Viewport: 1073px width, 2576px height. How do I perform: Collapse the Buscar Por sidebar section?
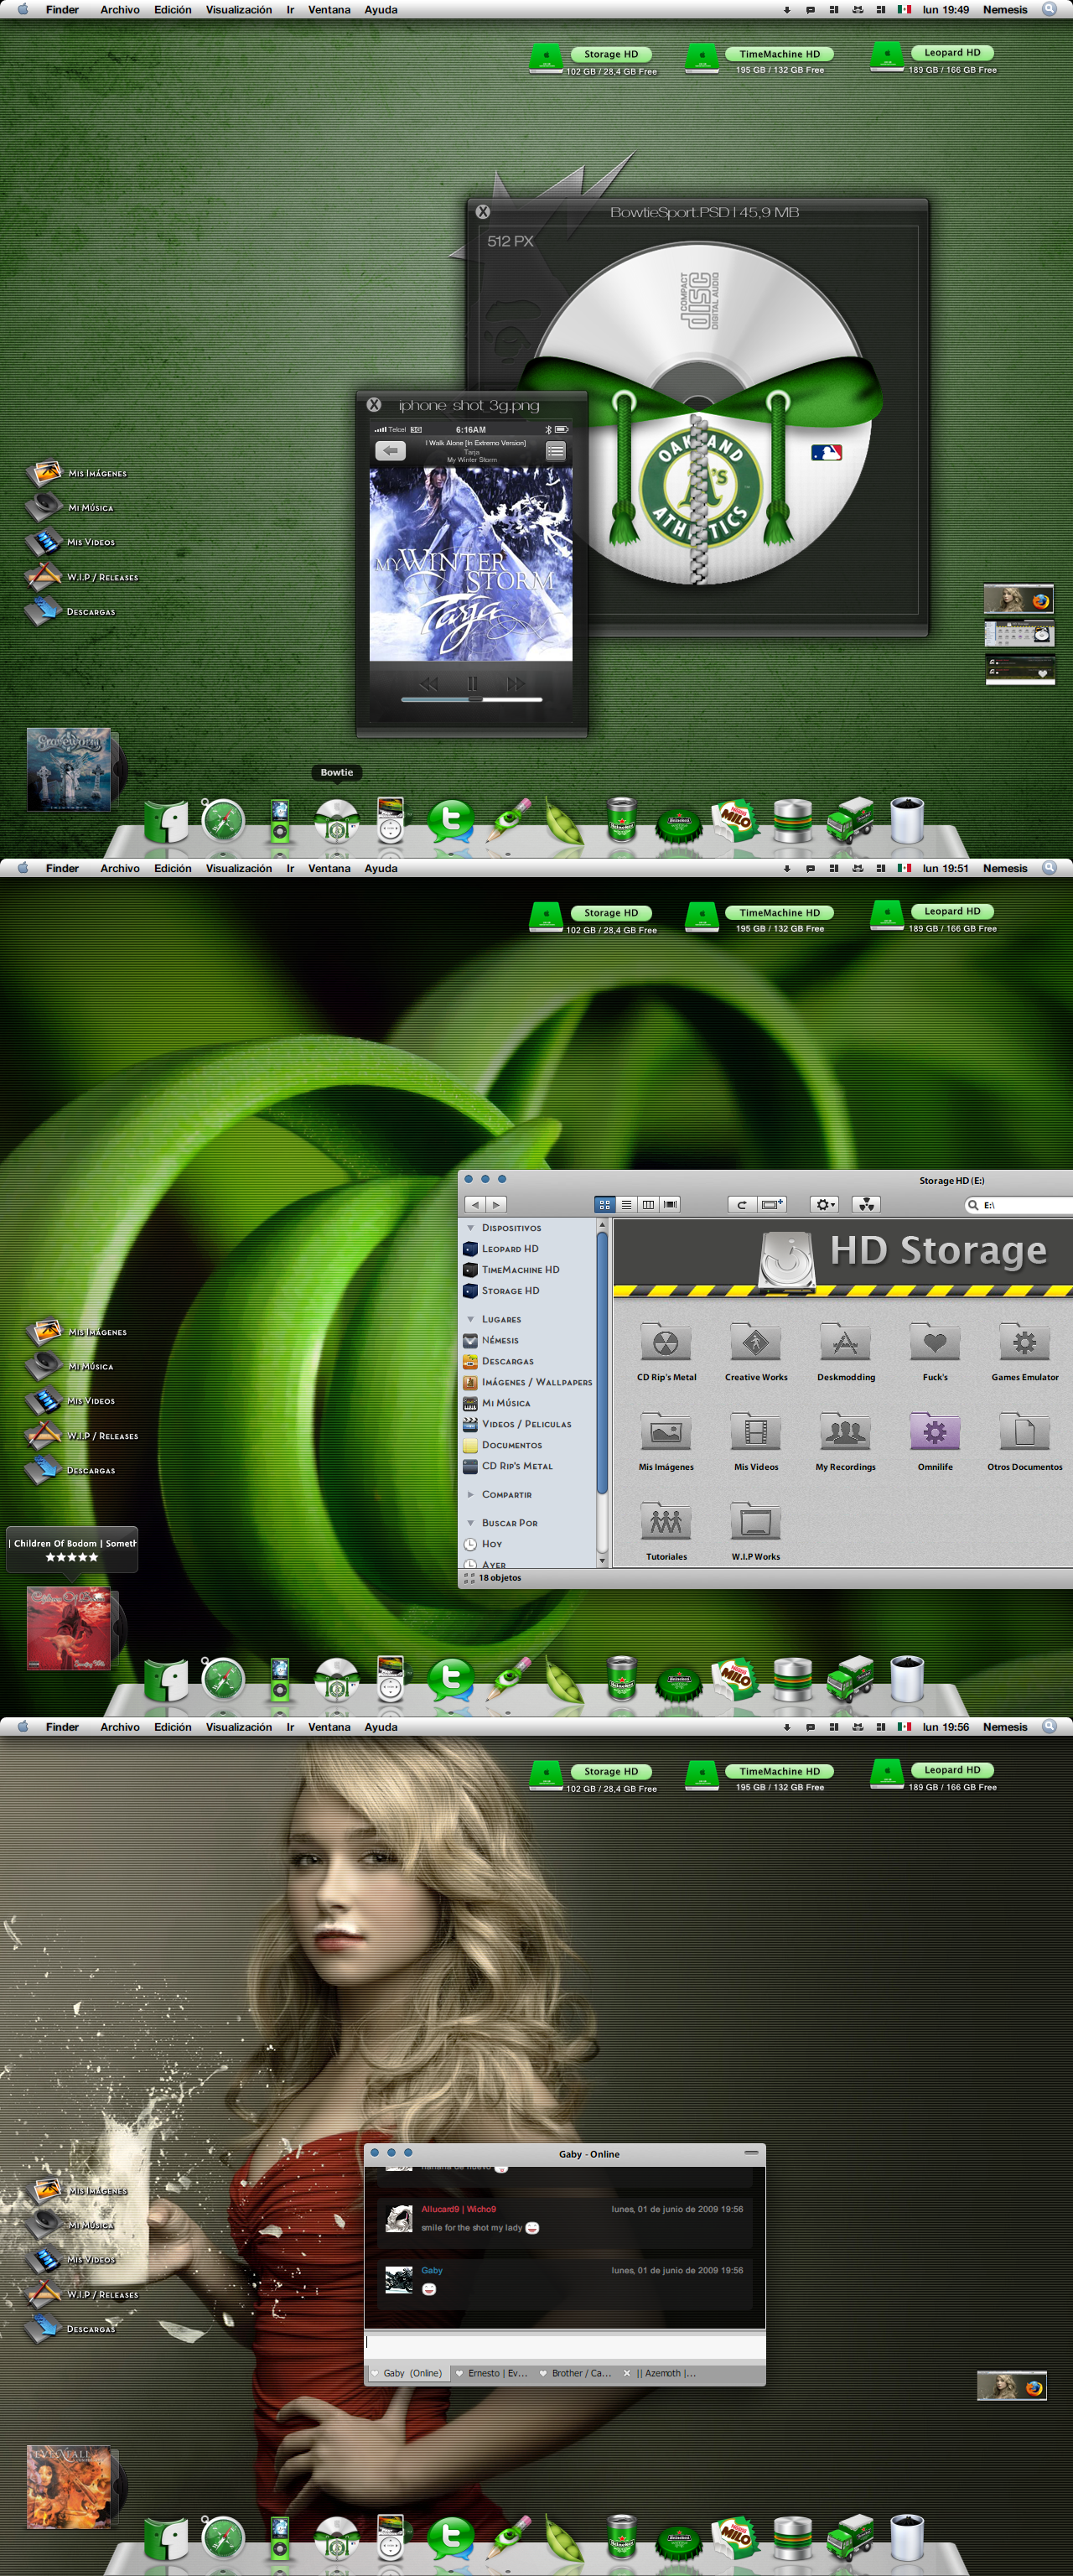click(471, 1523)
